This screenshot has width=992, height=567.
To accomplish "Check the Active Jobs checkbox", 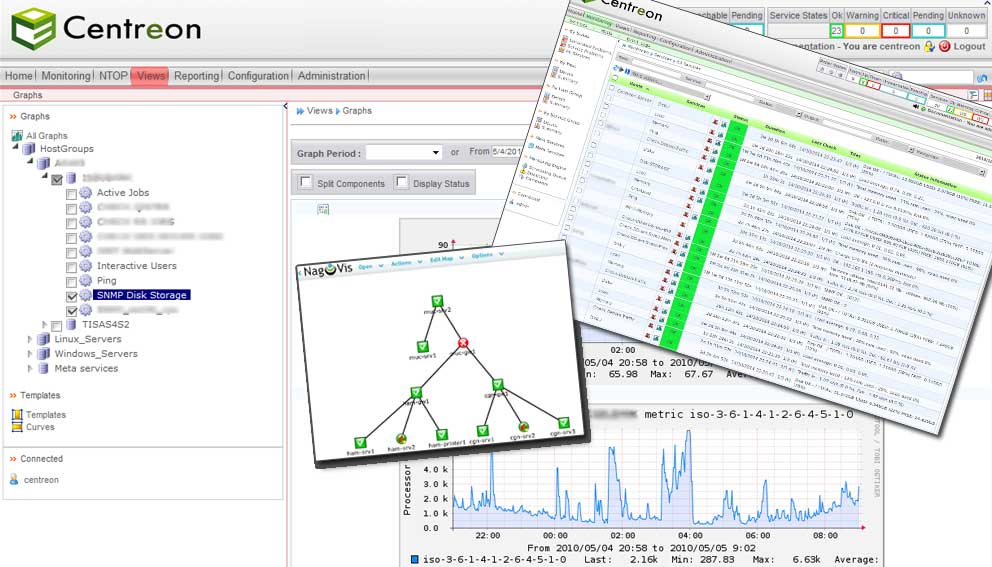I will (71, 194).
